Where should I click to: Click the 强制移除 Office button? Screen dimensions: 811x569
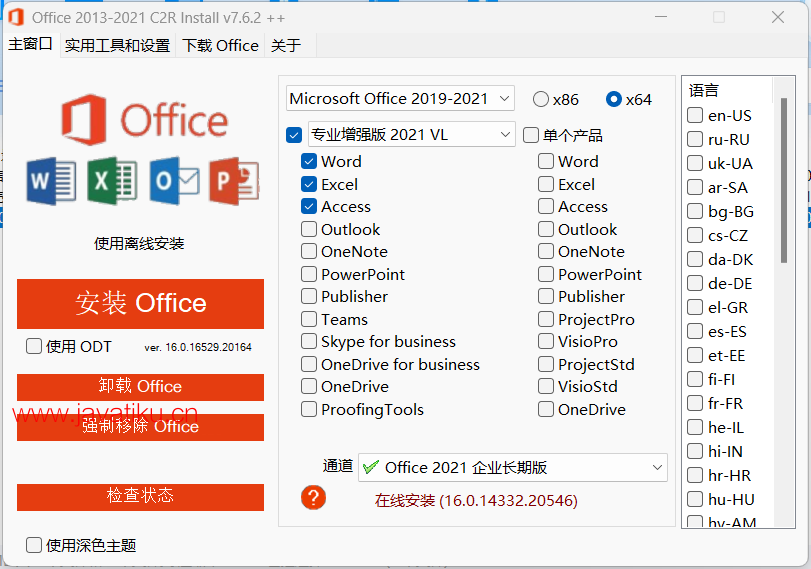[x=140, y=427]
